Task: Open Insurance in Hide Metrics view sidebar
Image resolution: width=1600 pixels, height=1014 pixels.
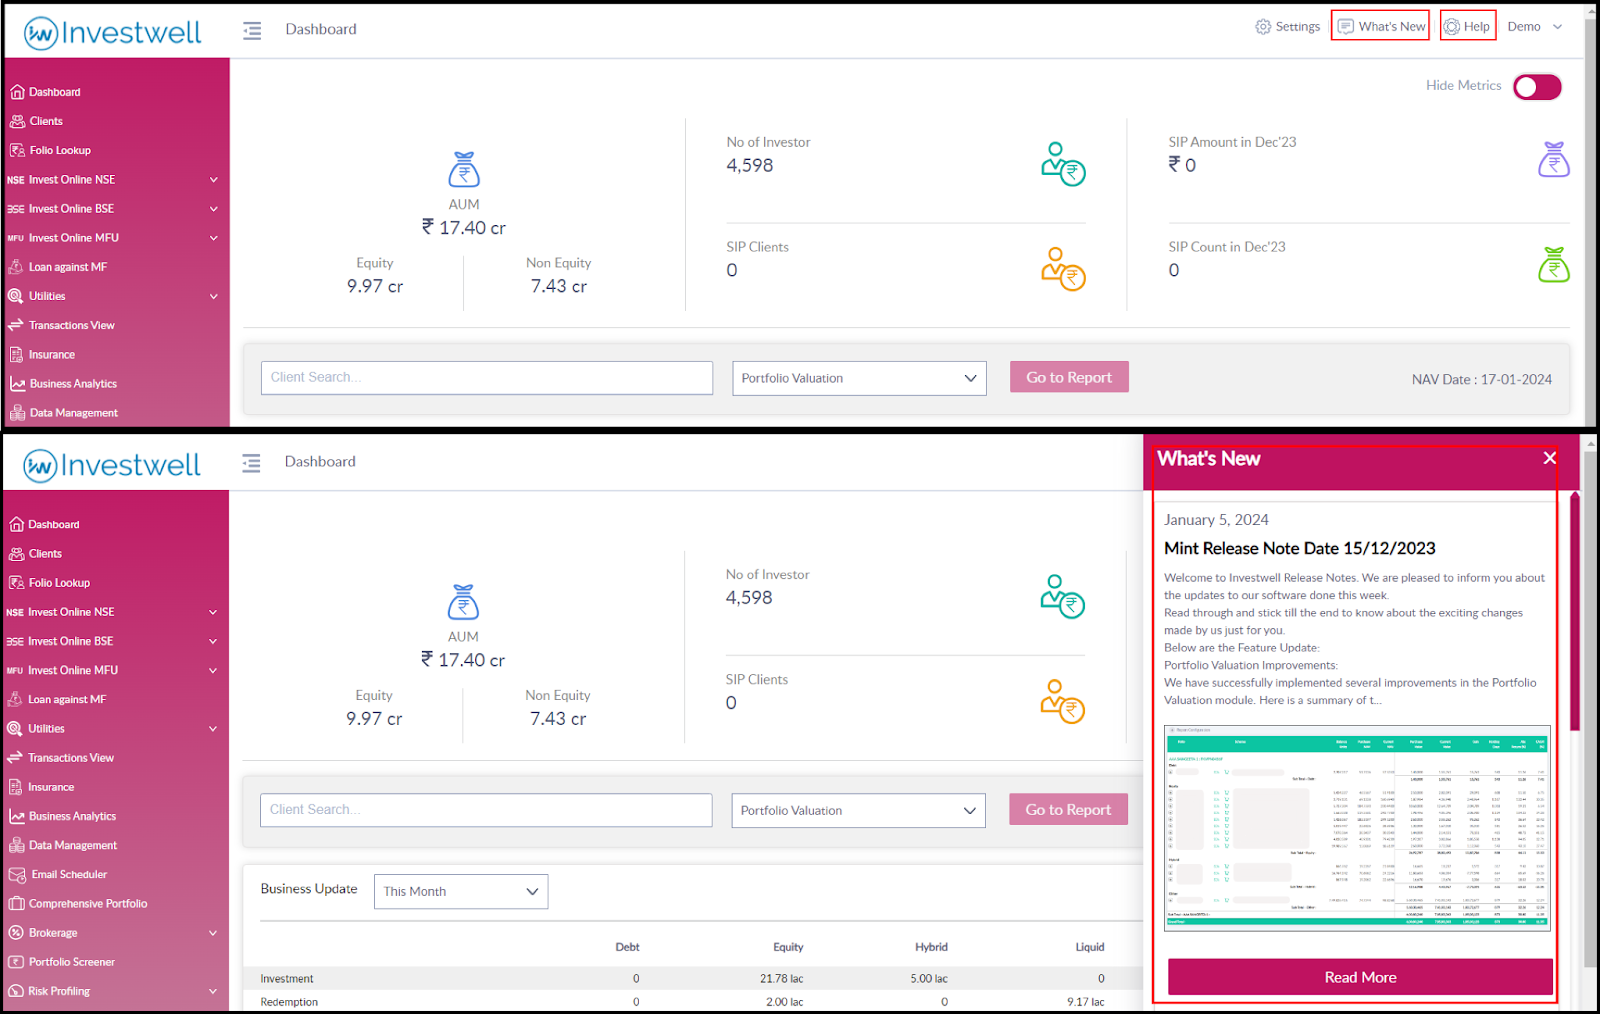Action: tap(42, 354)
